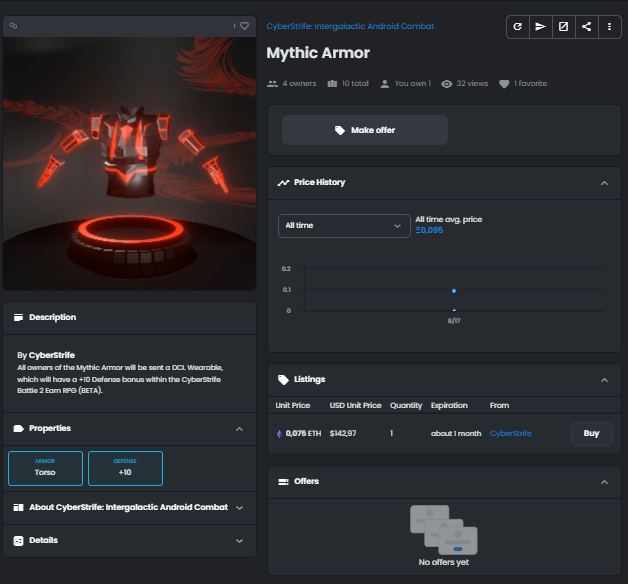Click the total supply icon
The width and height of the screenshot is (628, 584).
click(x=332, y=83)
